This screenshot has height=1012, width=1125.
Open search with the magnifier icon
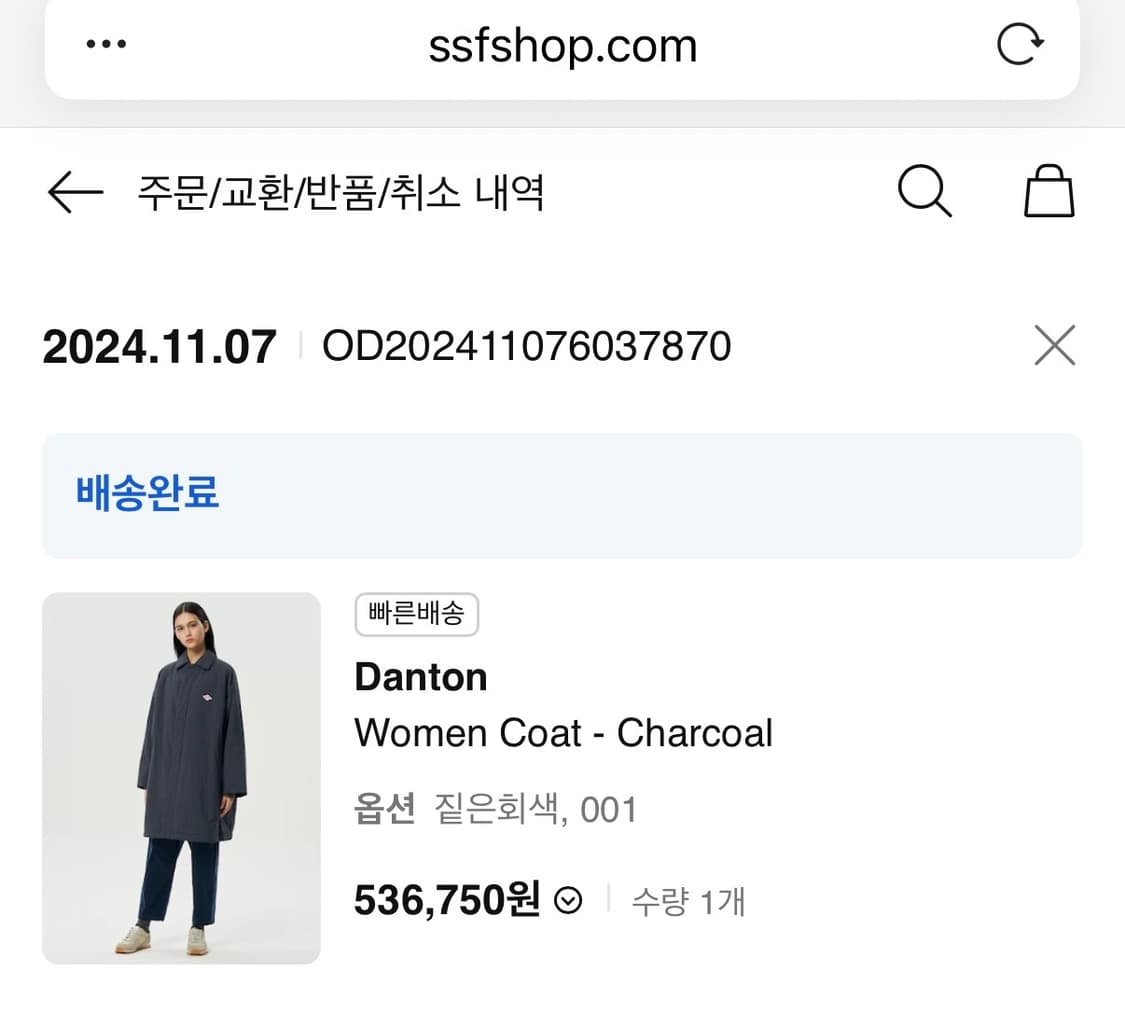pyautogui.click(x=924, y=191)
